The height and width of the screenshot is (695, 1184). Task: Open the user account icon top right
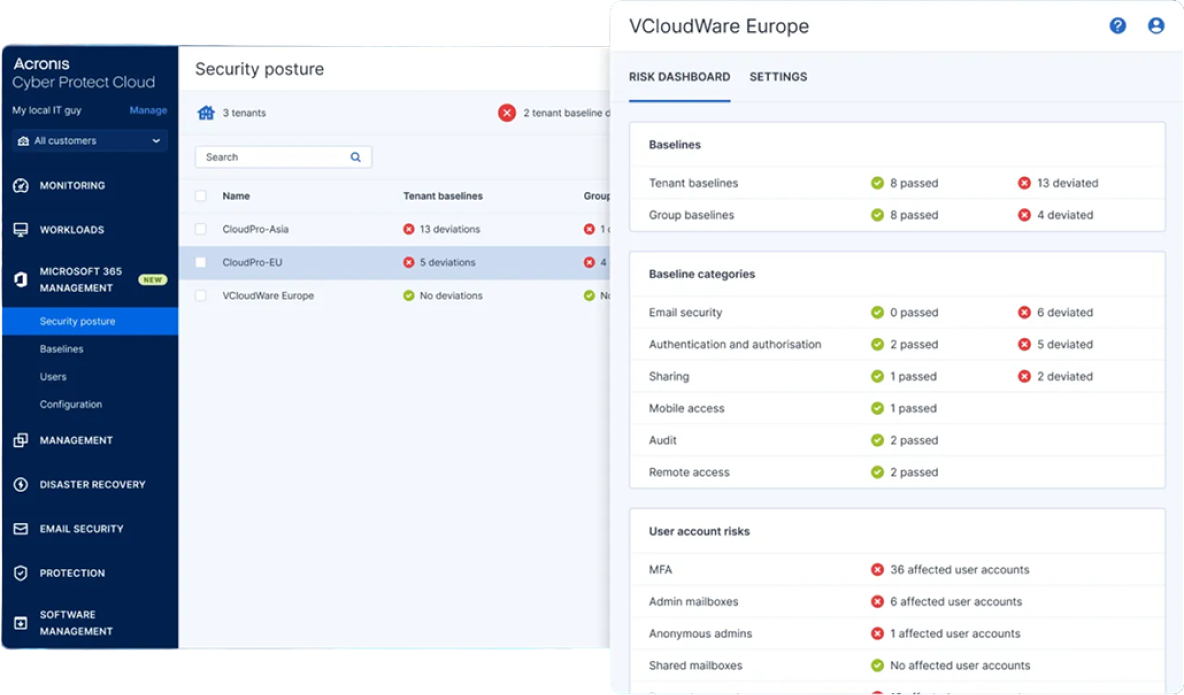1156,25
